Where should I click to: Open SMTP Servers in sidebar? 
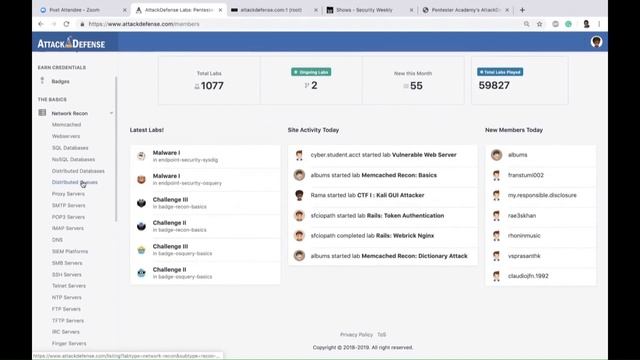pyautogui.click(x=69, y=205)
